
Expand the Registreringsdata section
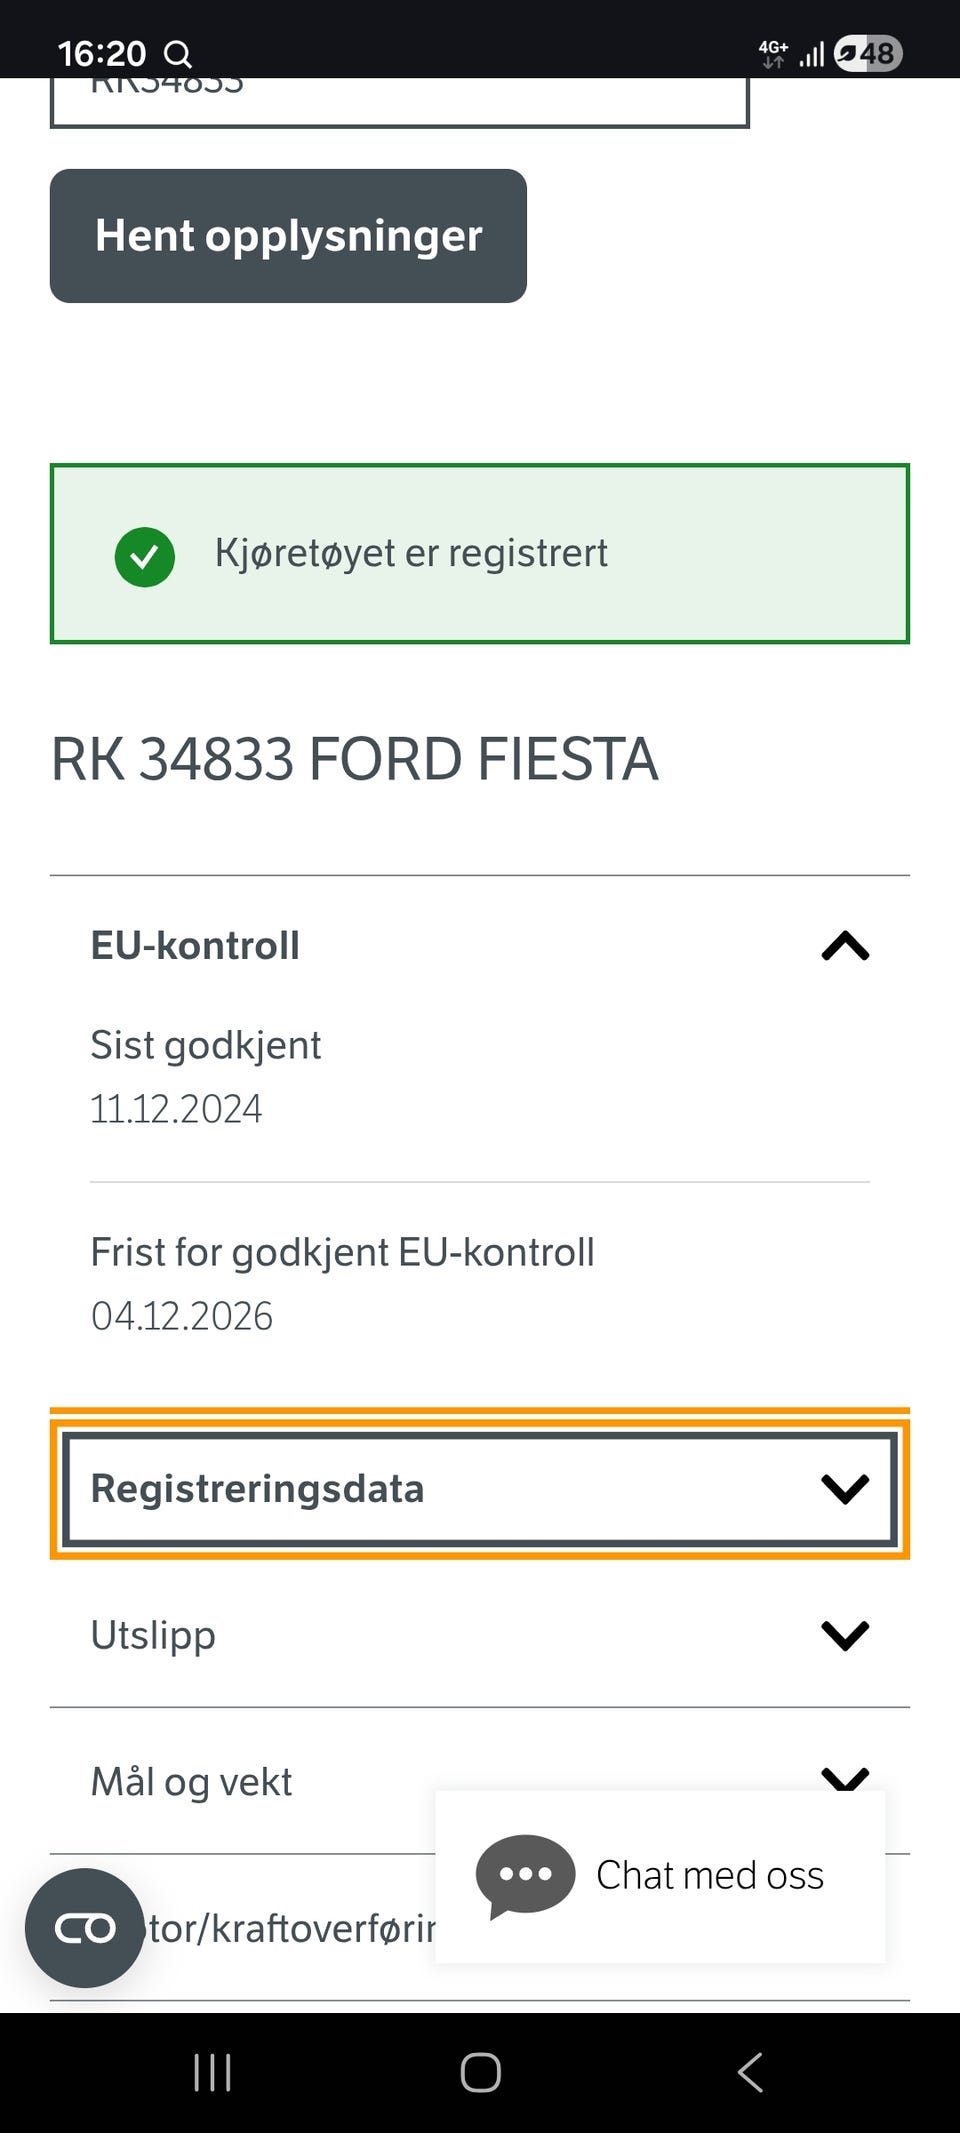479,1489
